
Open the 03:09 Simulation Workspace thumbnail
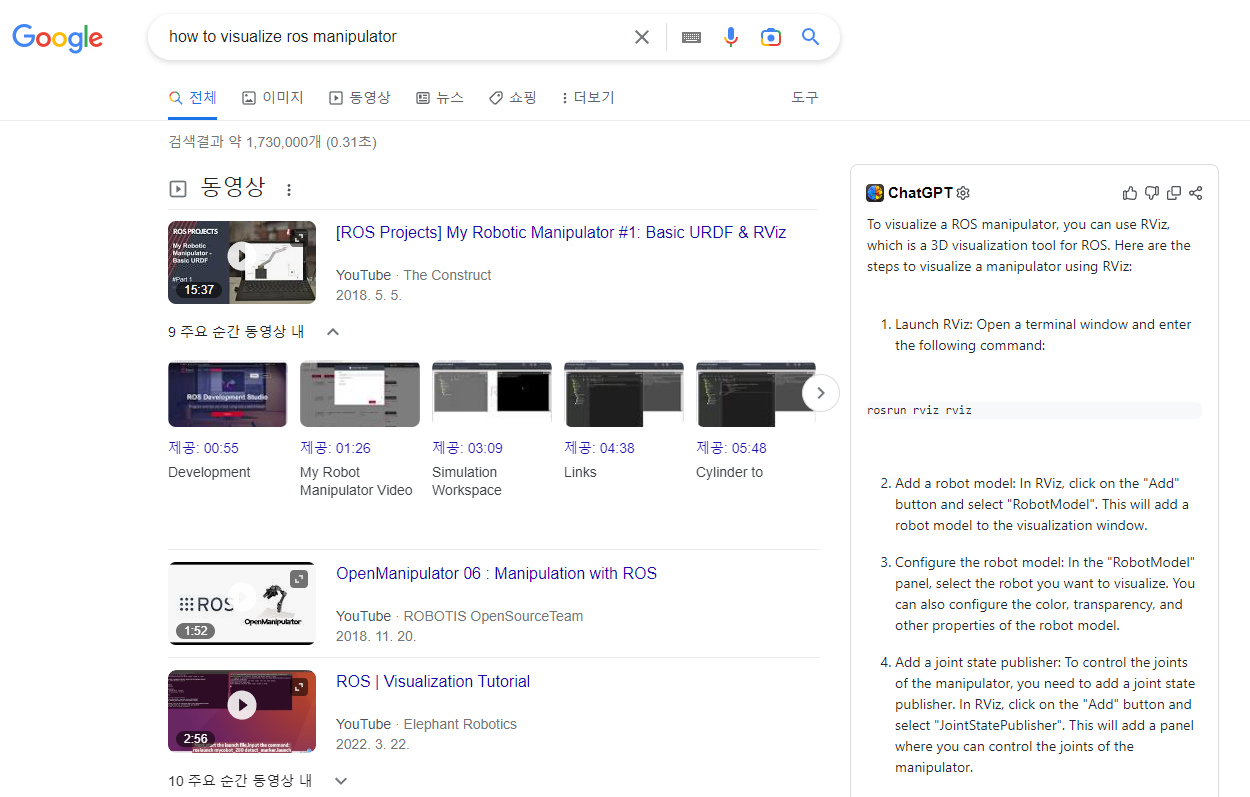coord(492,395)
